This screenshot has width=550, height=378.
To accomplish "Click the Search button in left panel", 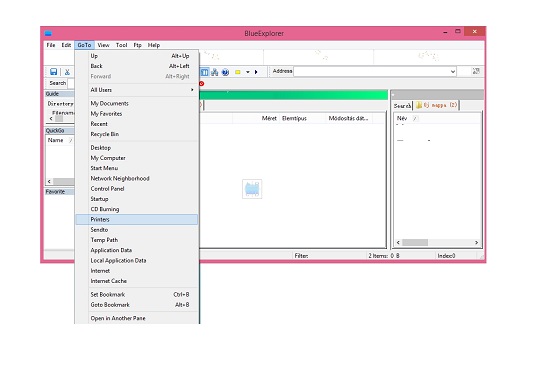I will point(58,83).
